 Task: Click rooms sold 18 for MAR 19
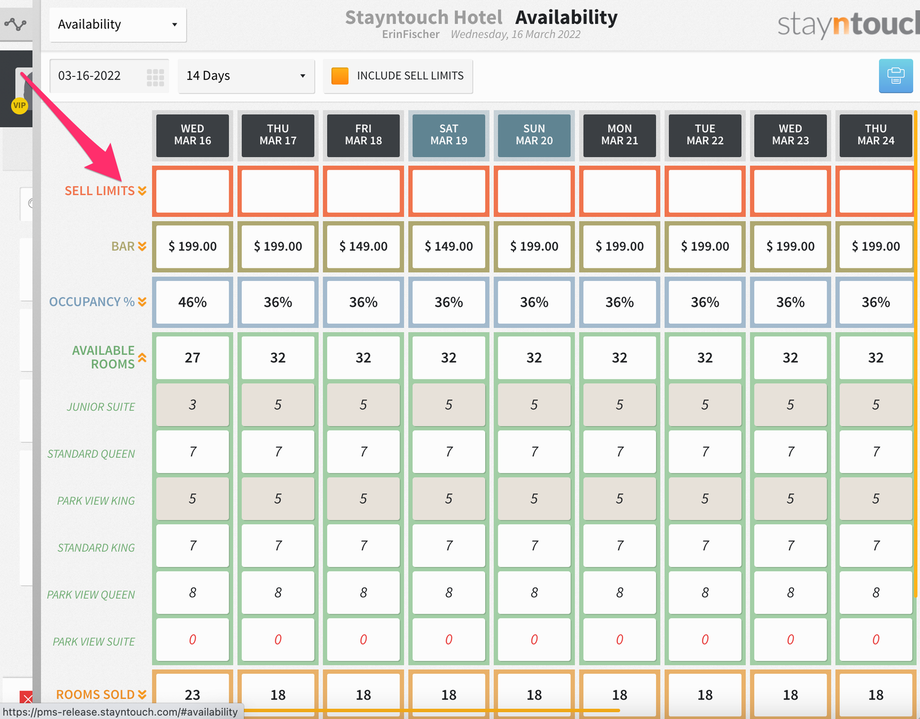coord(449,695)
